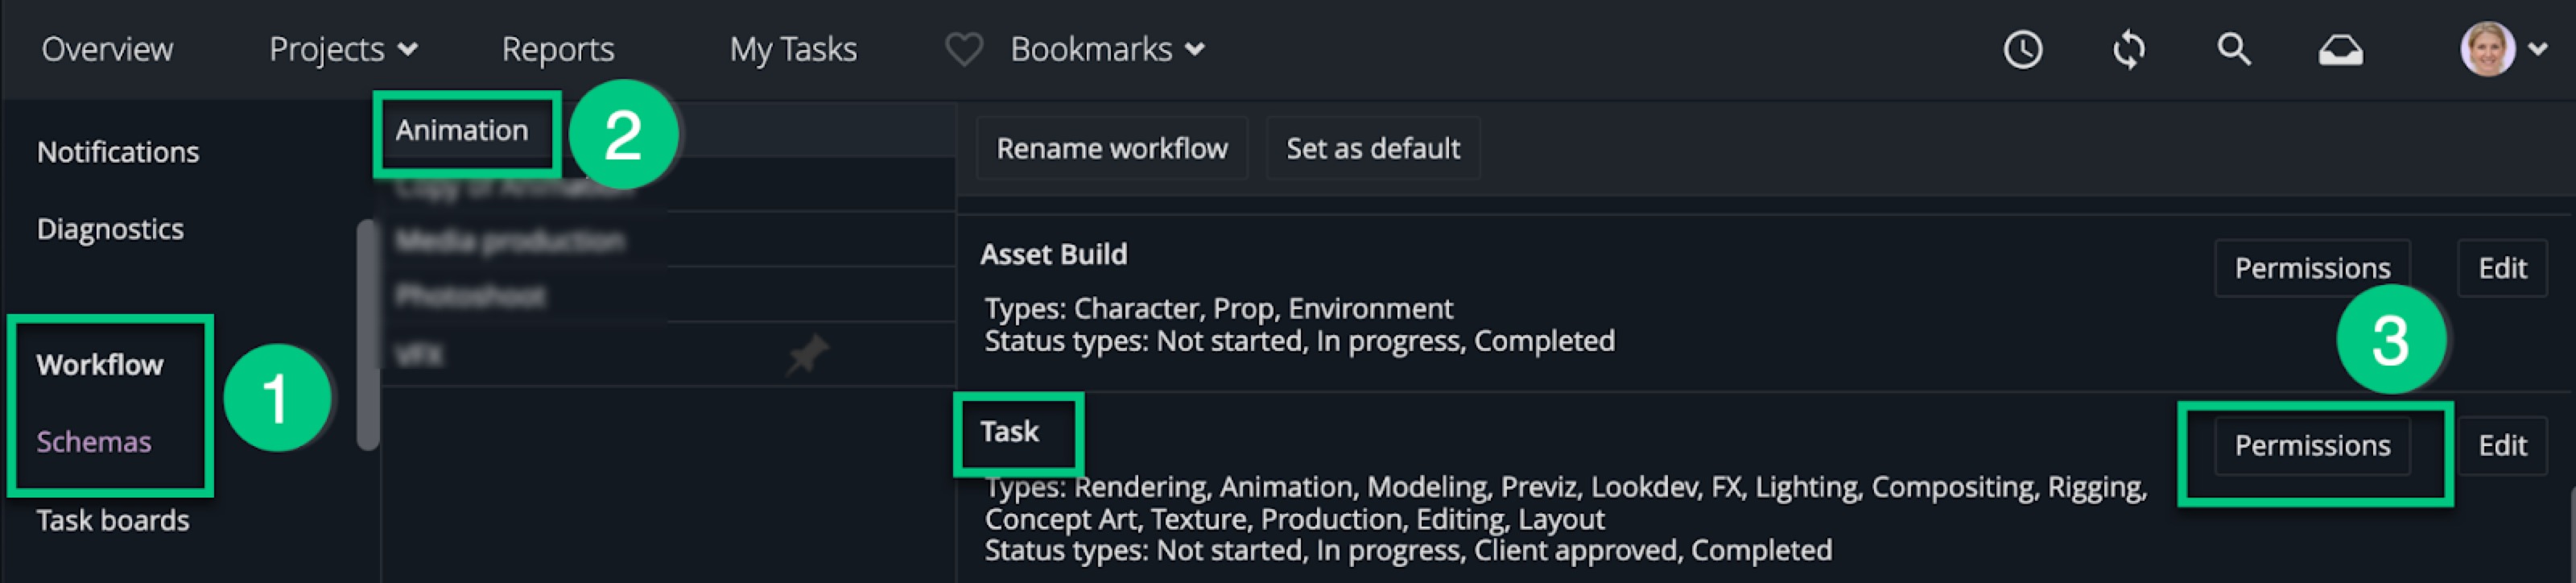Click the Bookmarks heart icon

click(964, 49)
